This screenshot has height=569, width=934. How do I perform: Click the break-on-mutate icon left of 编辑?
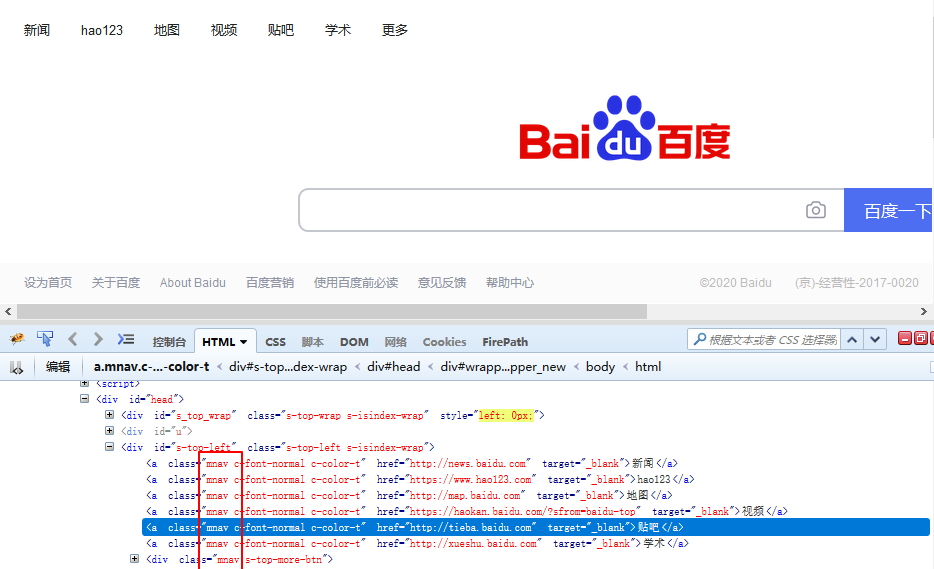click(x=17, y=368)
